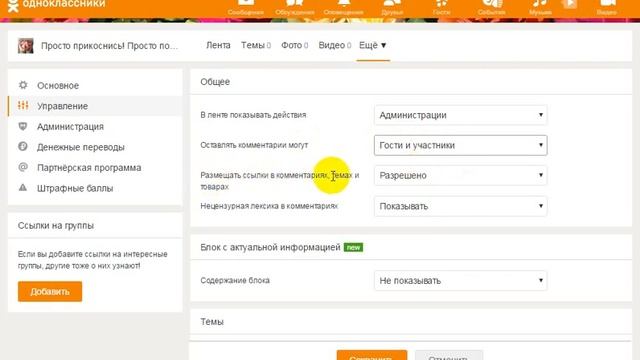The height and width of the screenshot is (360, 640).
Task: Open the 'Содержание блока' dropdown
Action: [460, 280]
